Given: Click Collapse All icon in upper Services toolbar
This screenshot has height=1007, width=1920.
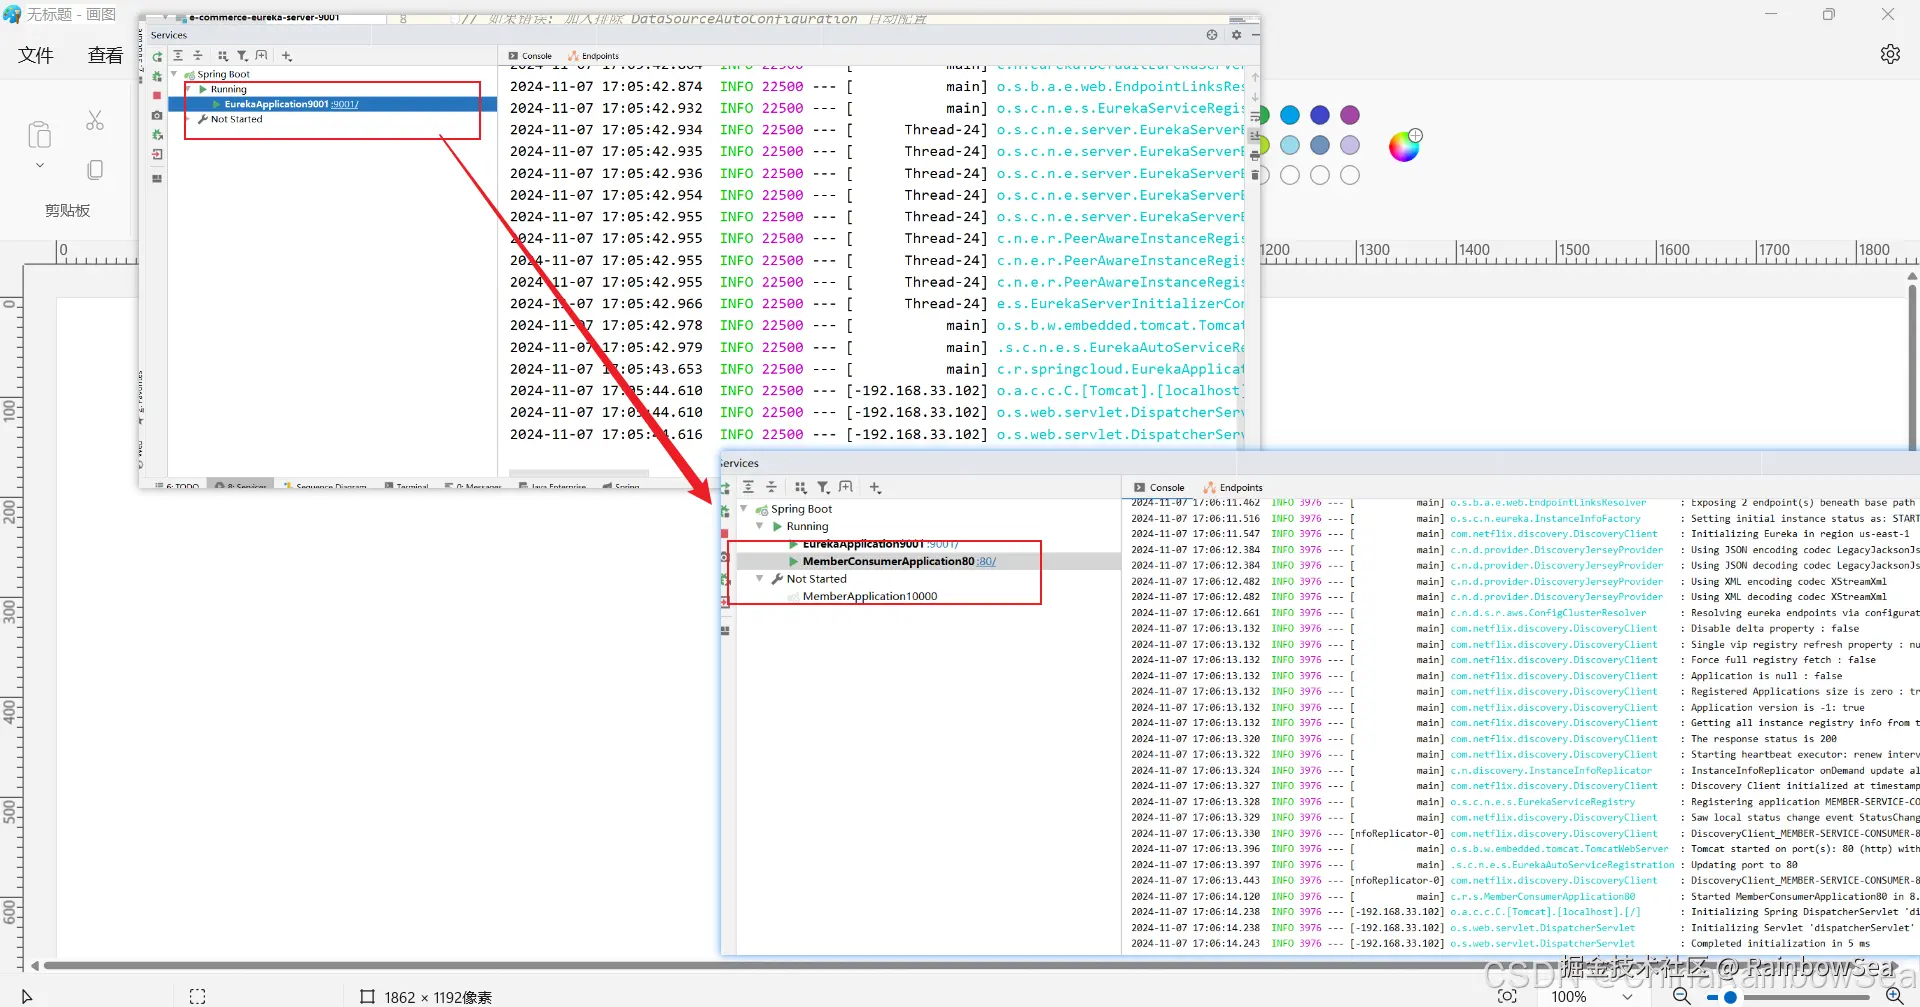Looking at the screenshot, I should pyautogui.click(x=198, y=56).
